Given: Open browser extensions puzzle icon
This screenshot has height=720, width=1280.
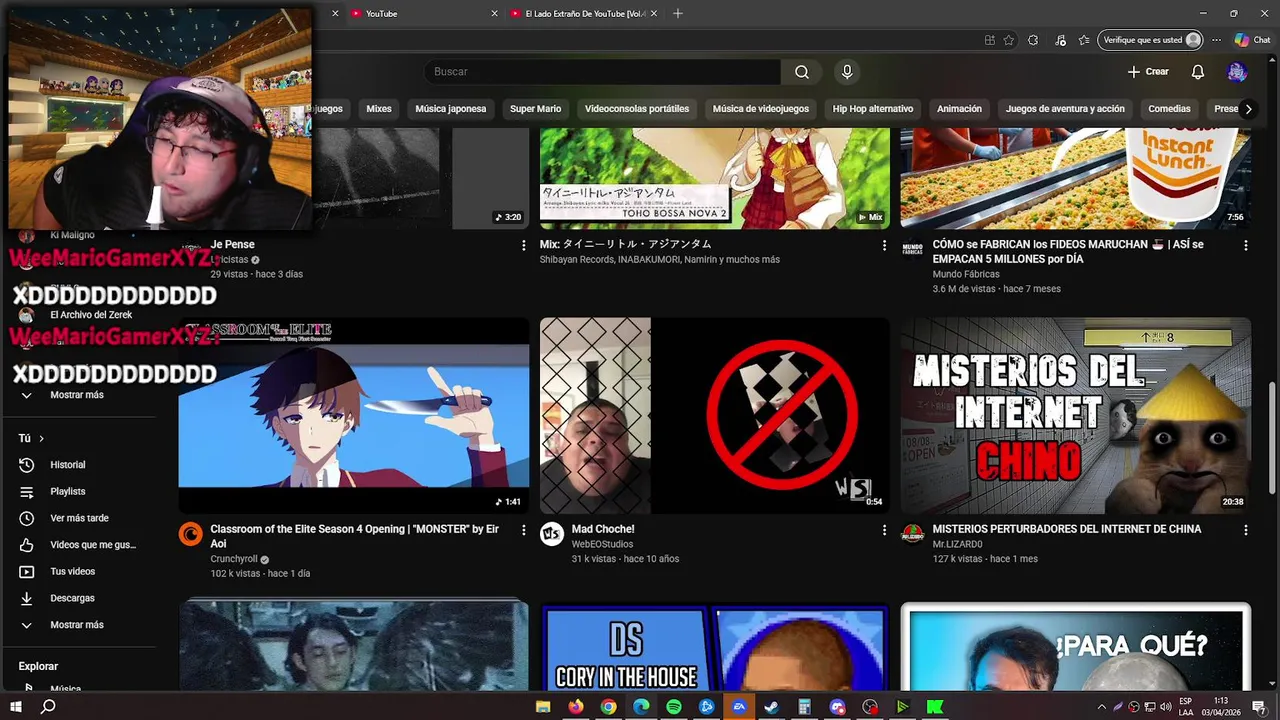Looking at the screenshot, I should click(1033, 40).
